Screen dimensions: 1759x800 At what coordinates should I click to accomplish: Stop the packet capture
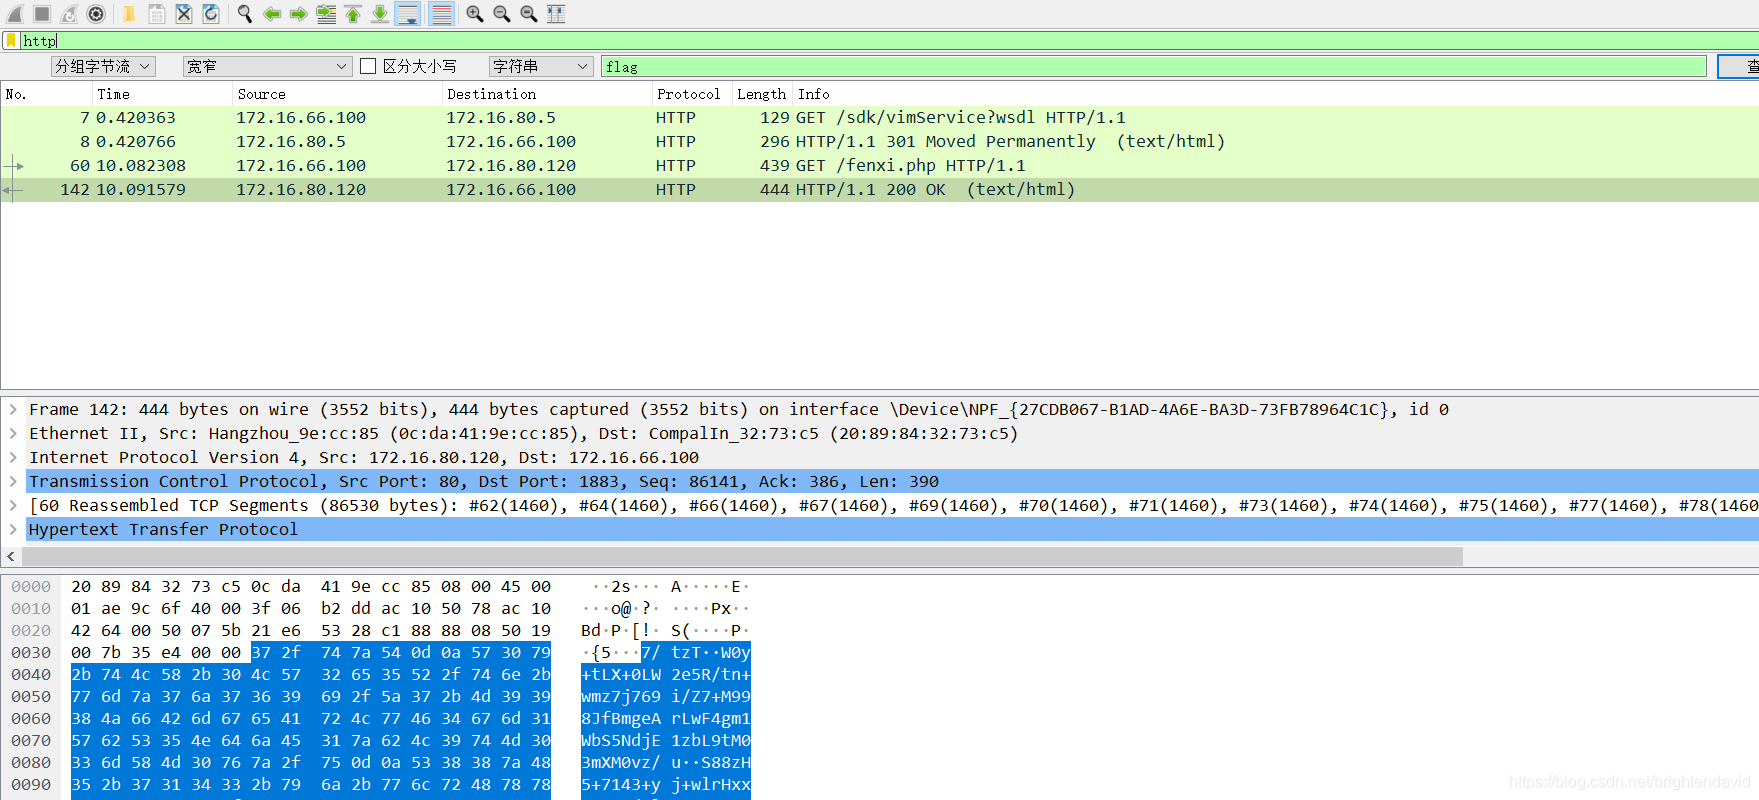coord(42,13)
